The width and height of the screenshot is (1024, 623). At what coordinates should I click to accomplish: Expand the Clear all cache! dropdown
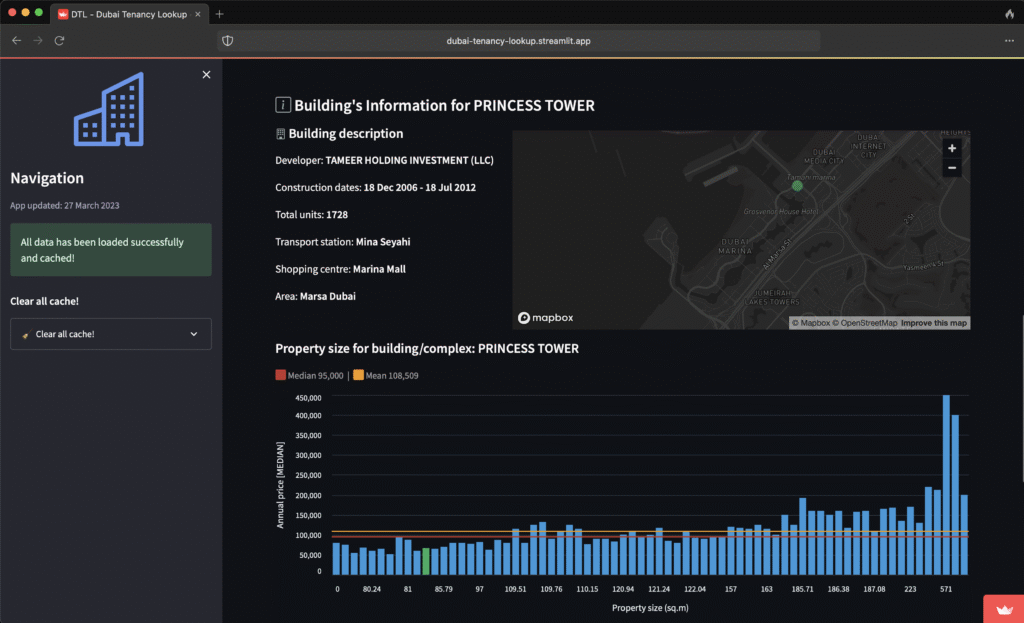point(110,334)
